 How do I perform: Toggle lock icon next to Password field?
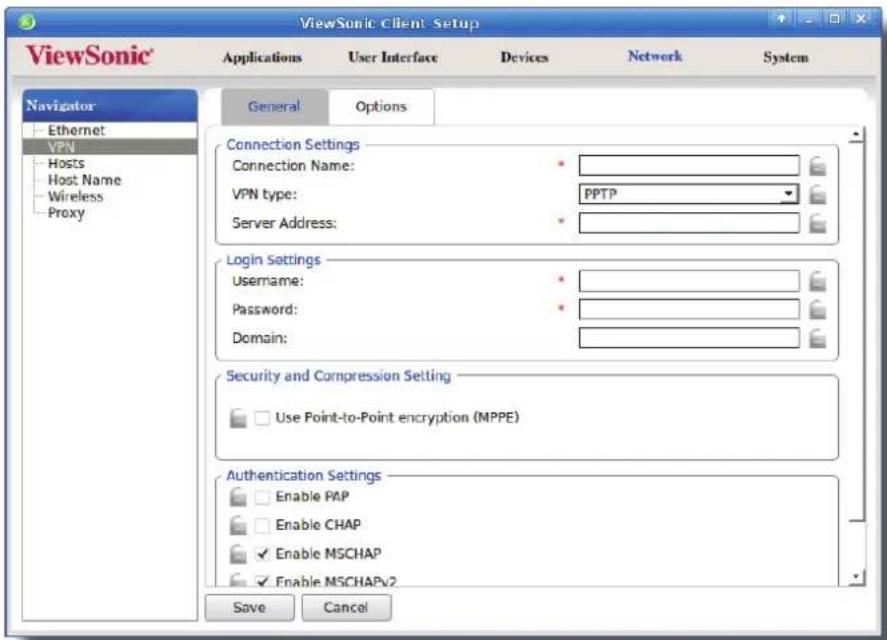pos(817,310)
